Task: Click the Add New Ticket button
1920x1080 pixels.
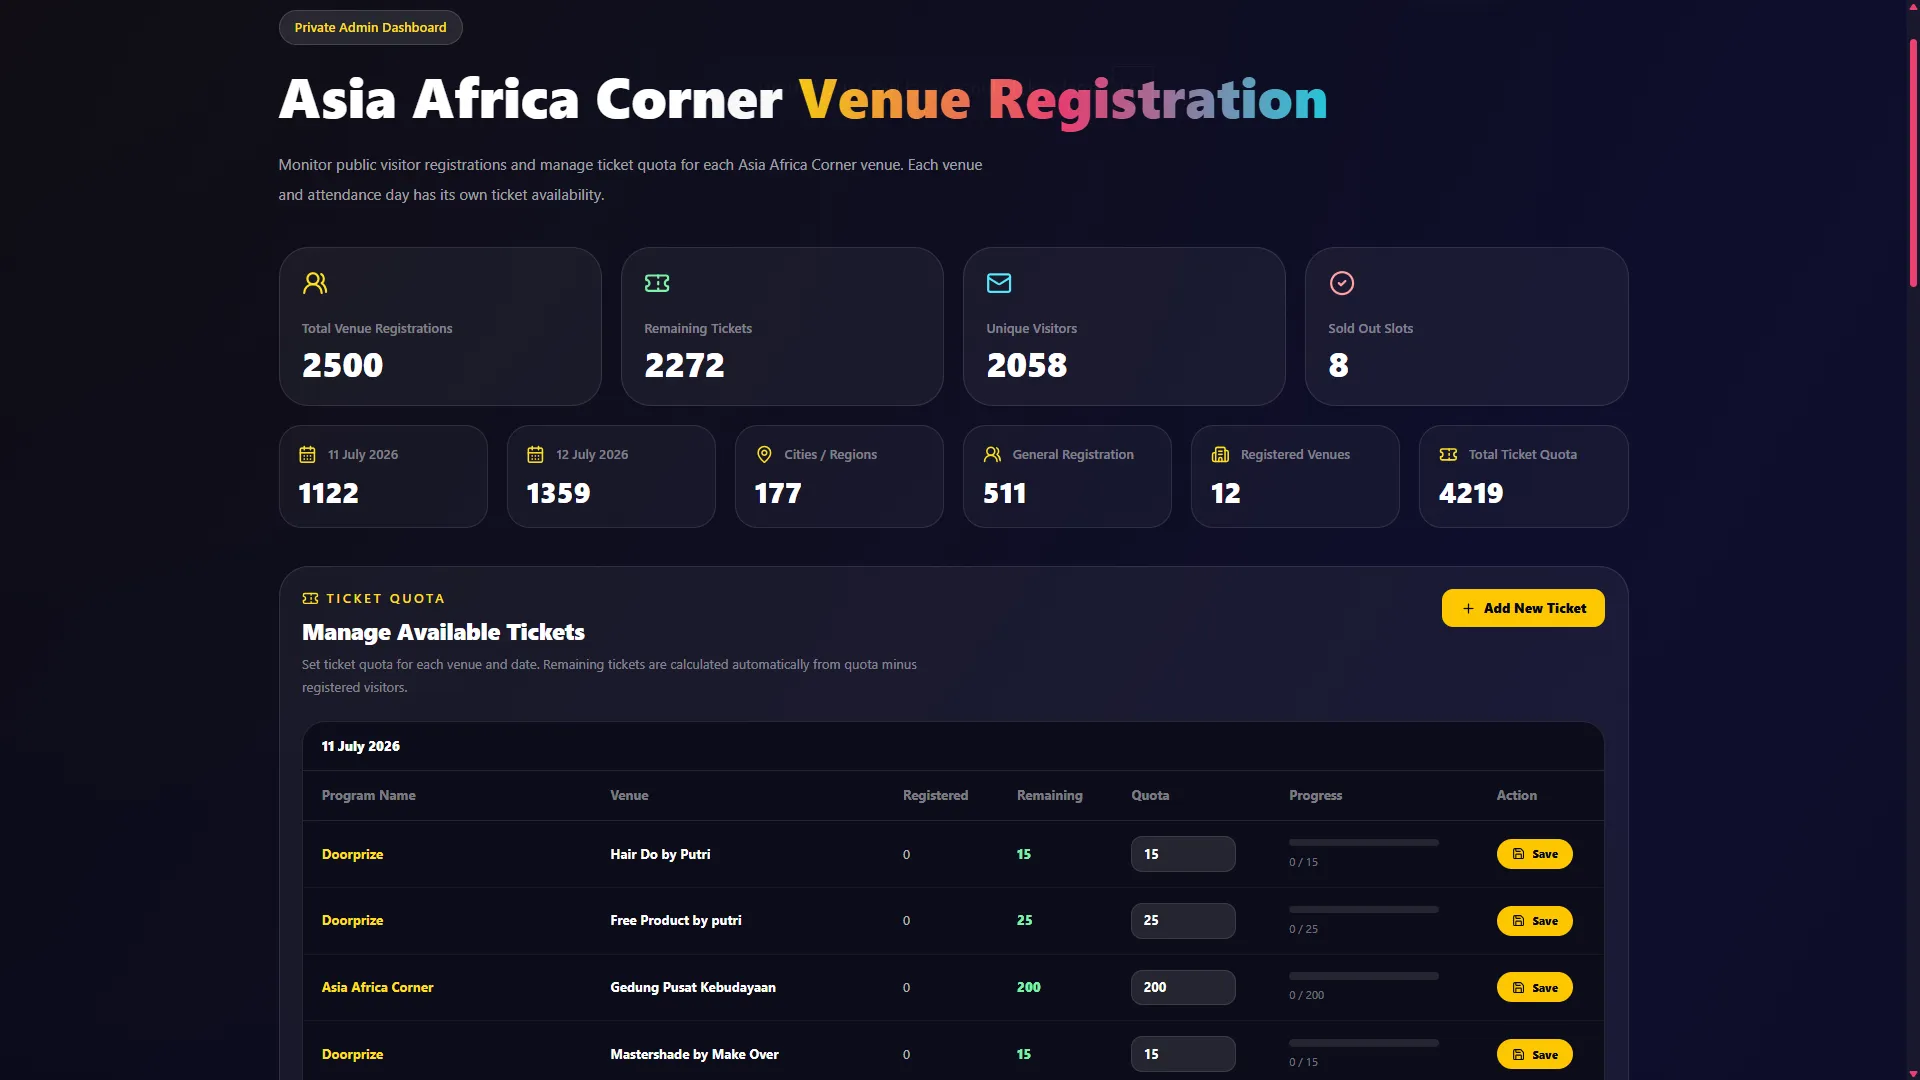Action: [x=1523, y=608]
